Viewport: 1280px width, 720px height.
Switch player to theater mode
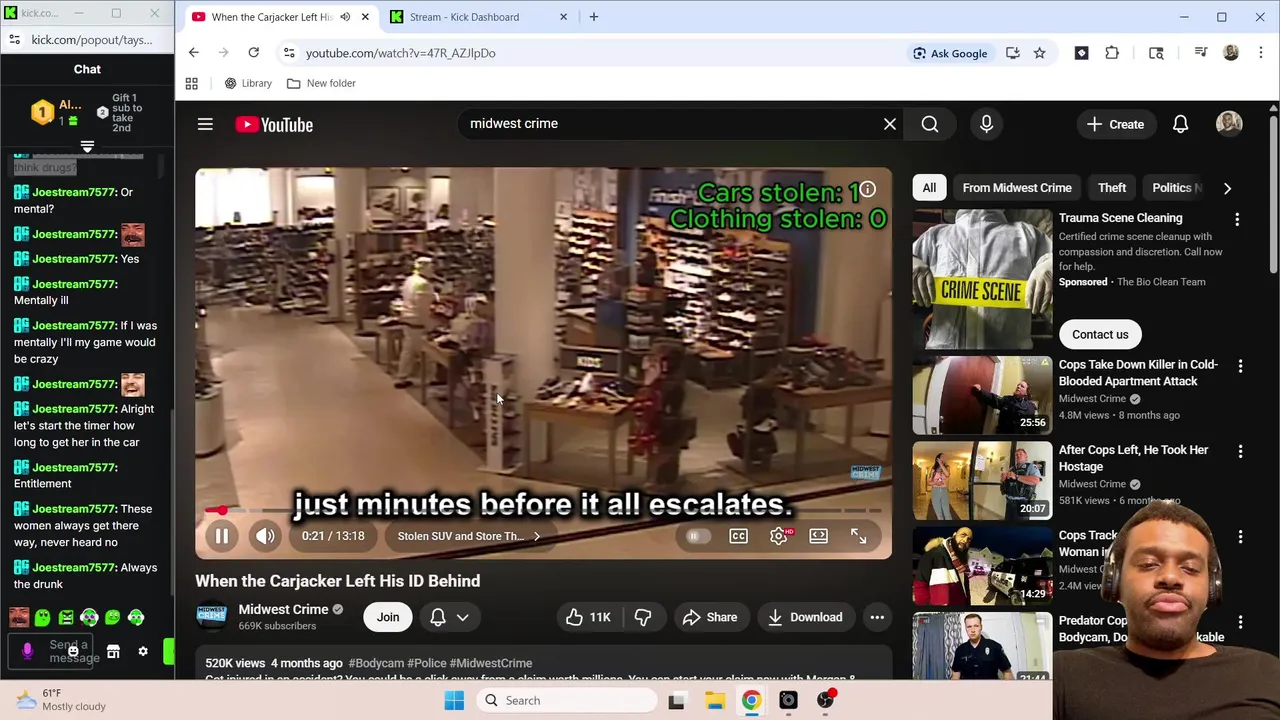tap(818, 536)
